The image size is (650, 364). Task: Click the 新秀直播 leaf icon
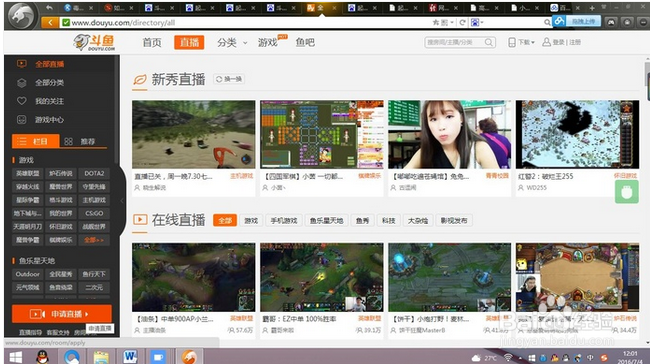click(140, 79)
